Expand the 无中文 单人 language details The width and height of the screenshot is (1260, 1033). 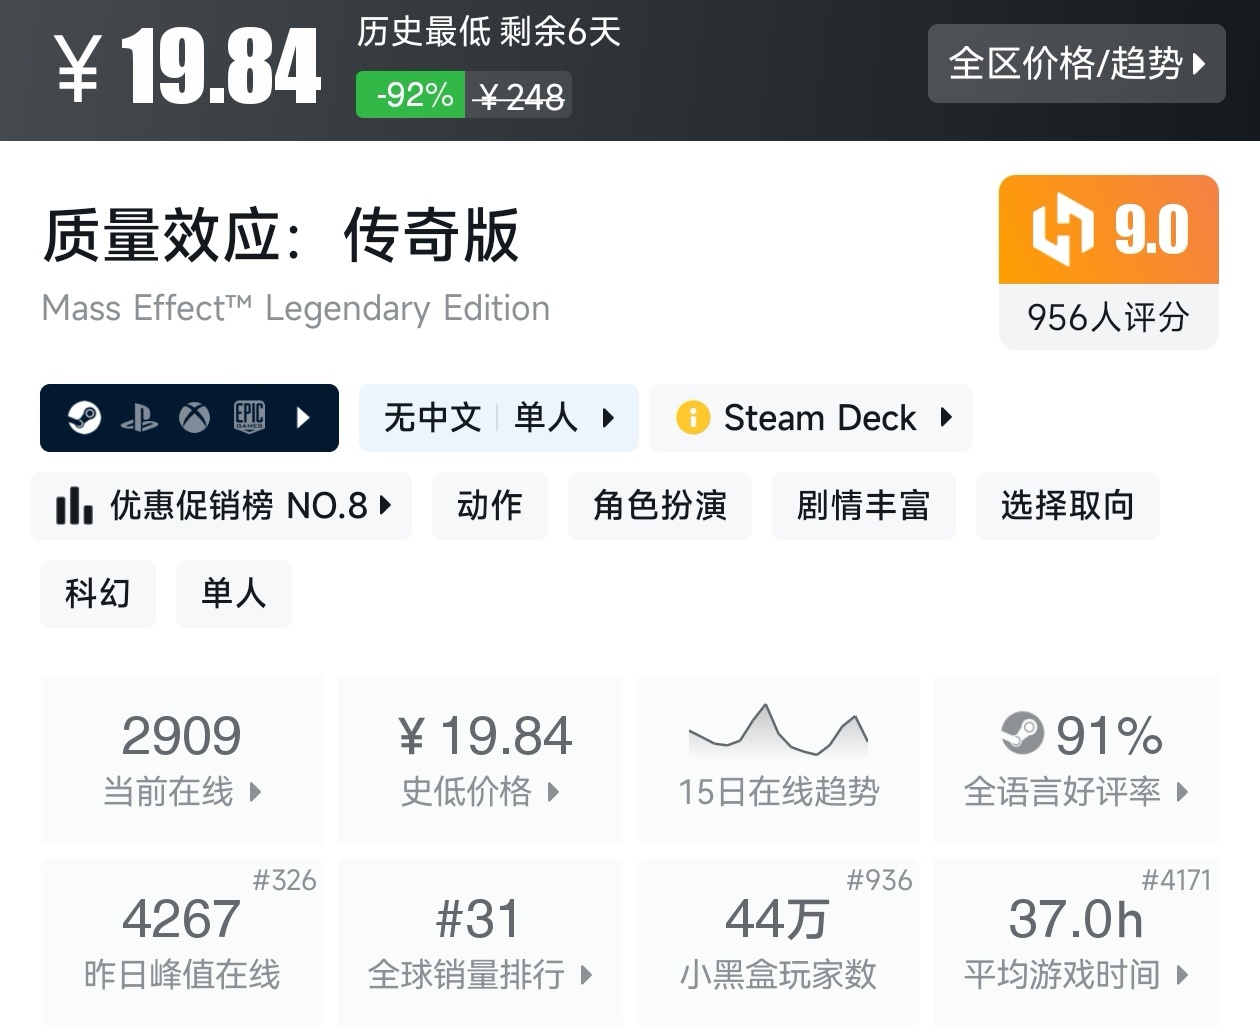(x=498, y=417)
